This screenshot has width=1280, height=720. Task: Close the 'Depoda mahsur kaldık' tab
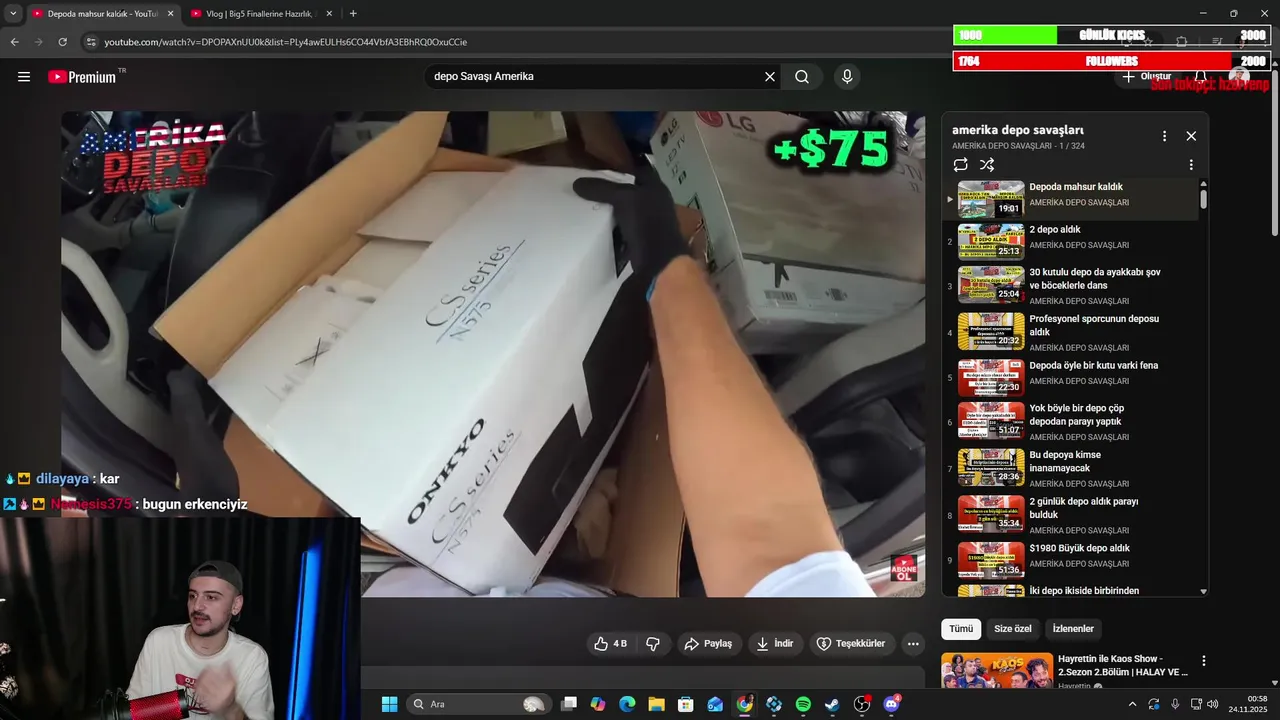coord(170,14)
